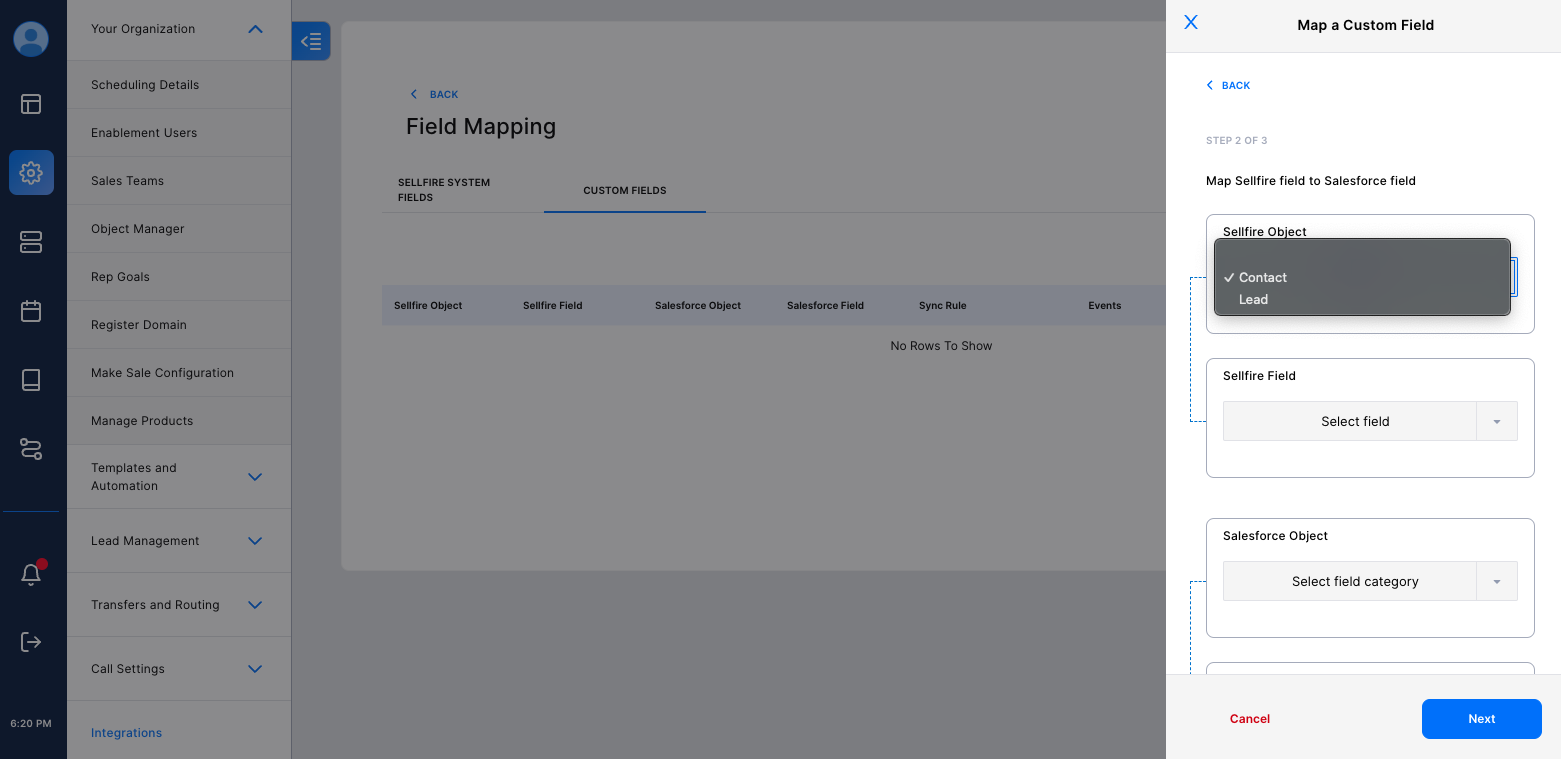Open the calendar icon in sidebar
The height and width of the screenshot is (759, 1561).
(31, 311)
